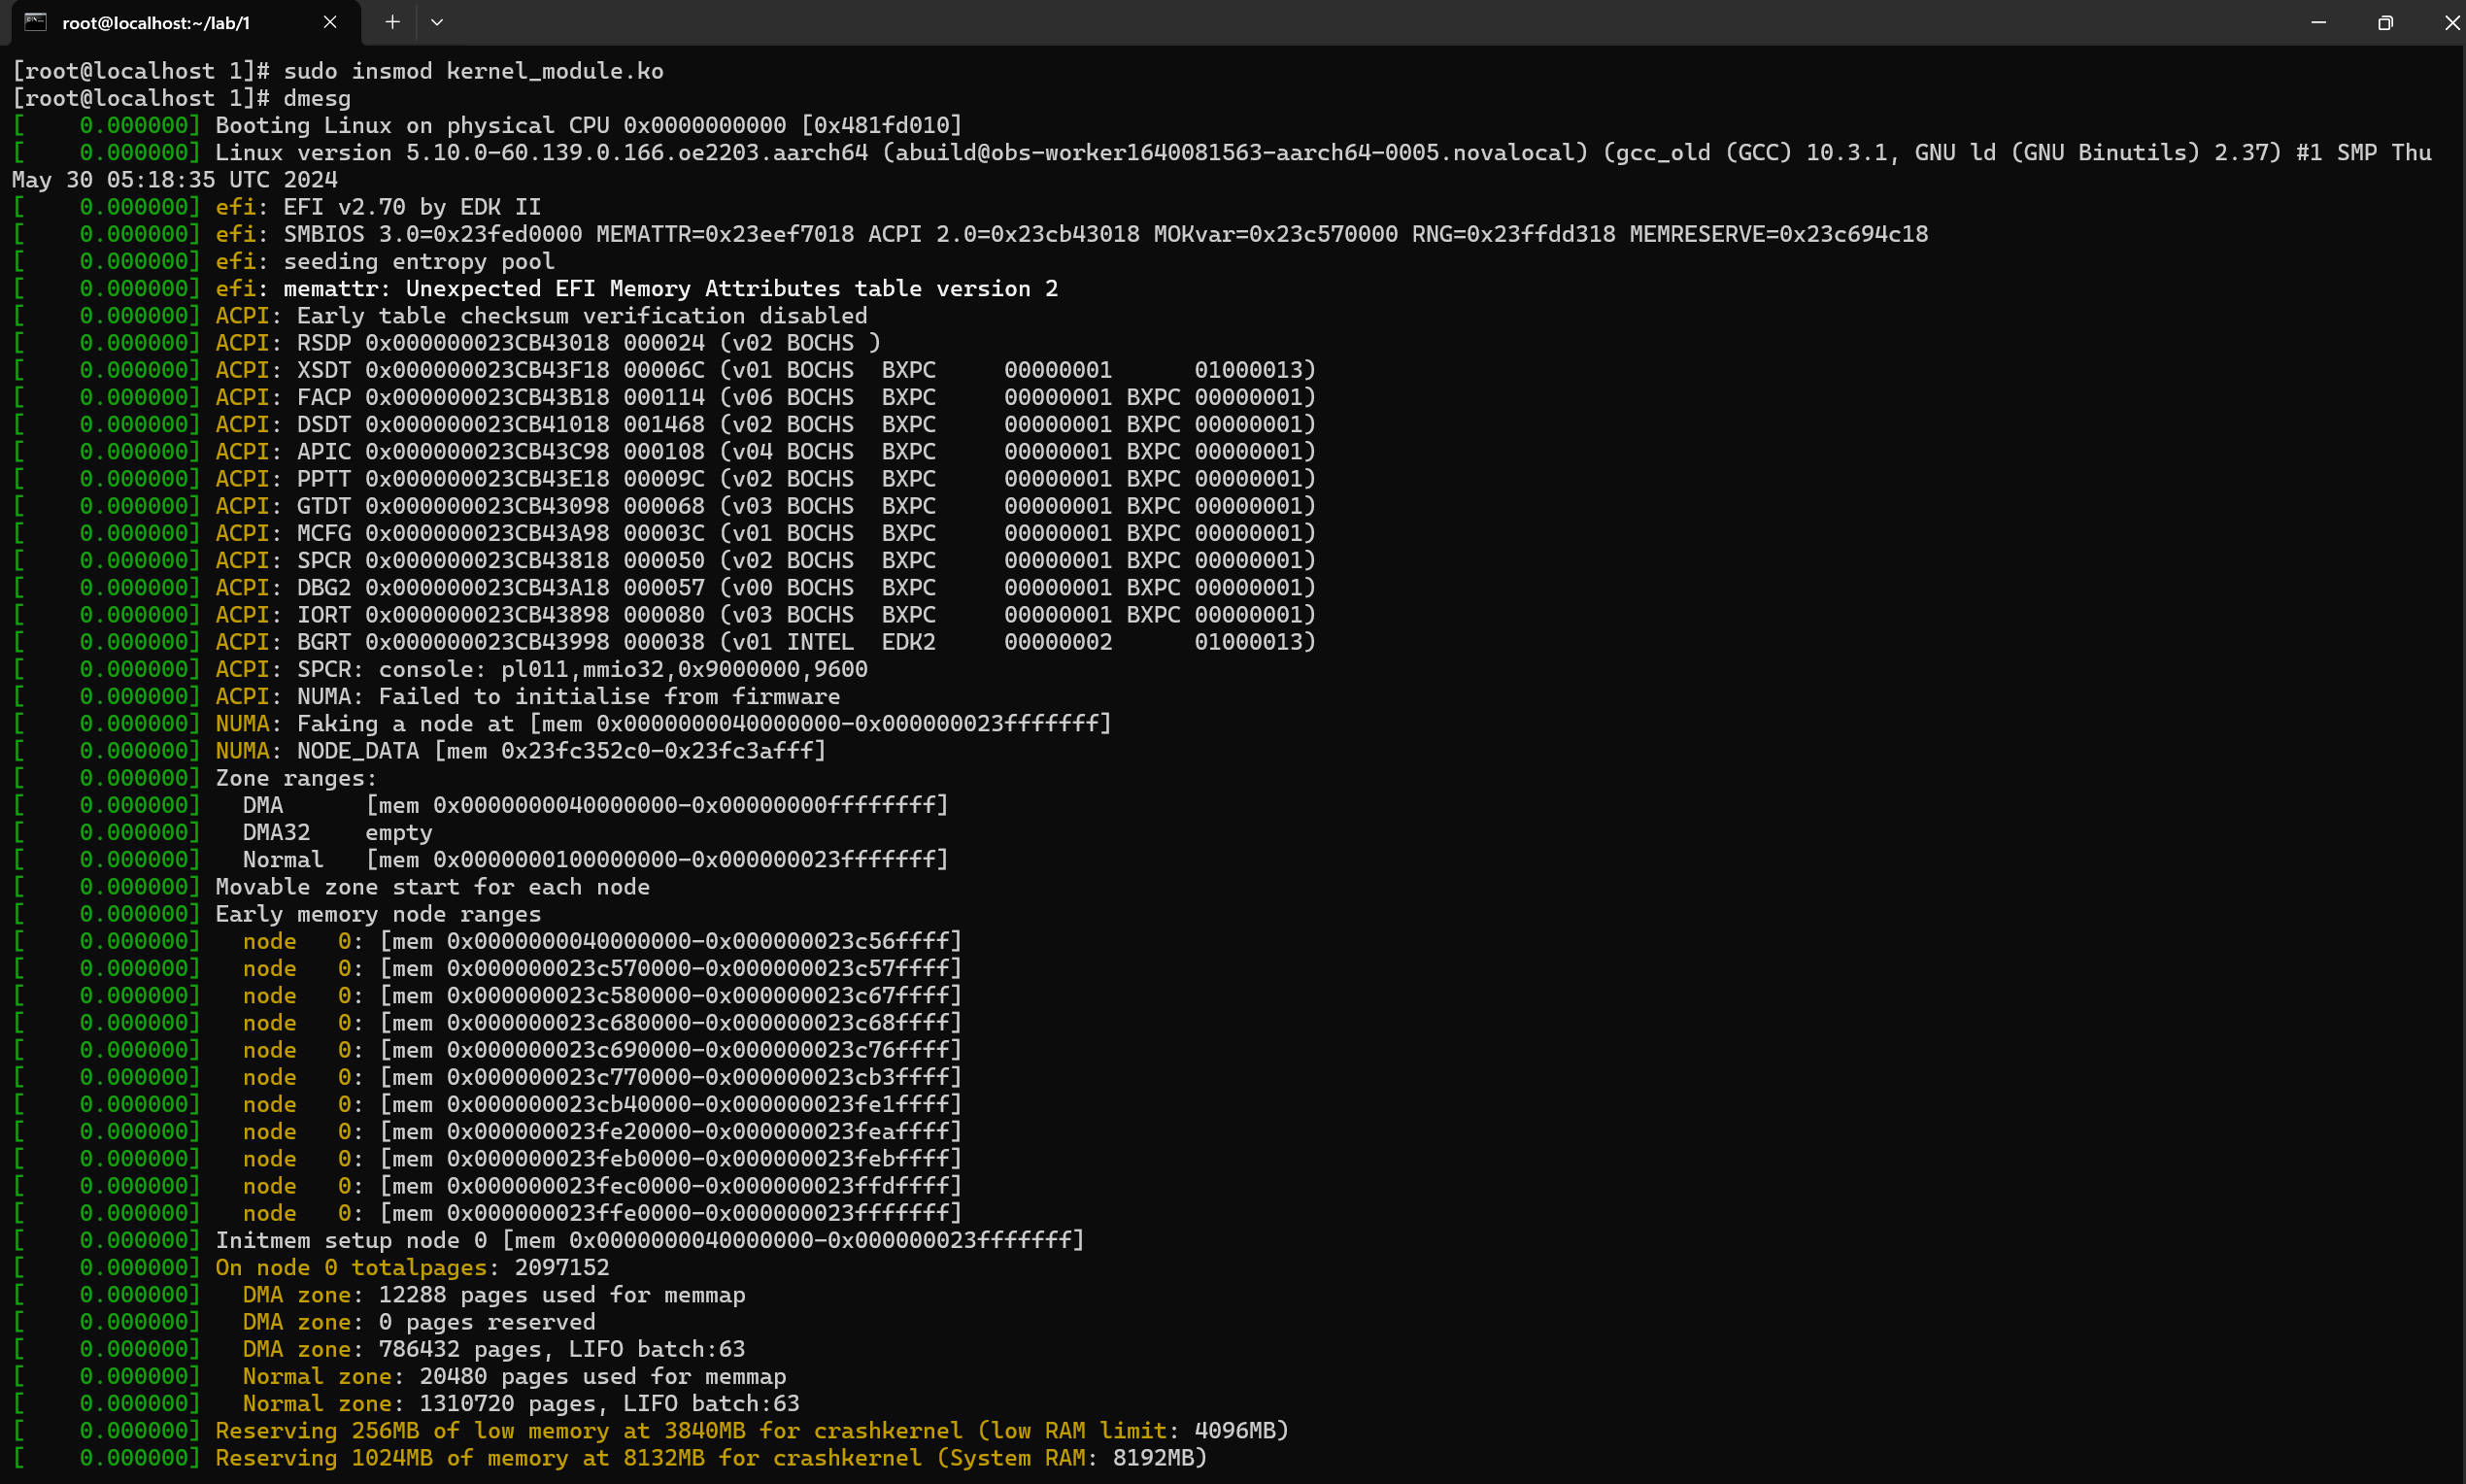2466x1484 pixels.
Task: Click the ACPI XSDT table line
Action: tap(765, 370)
